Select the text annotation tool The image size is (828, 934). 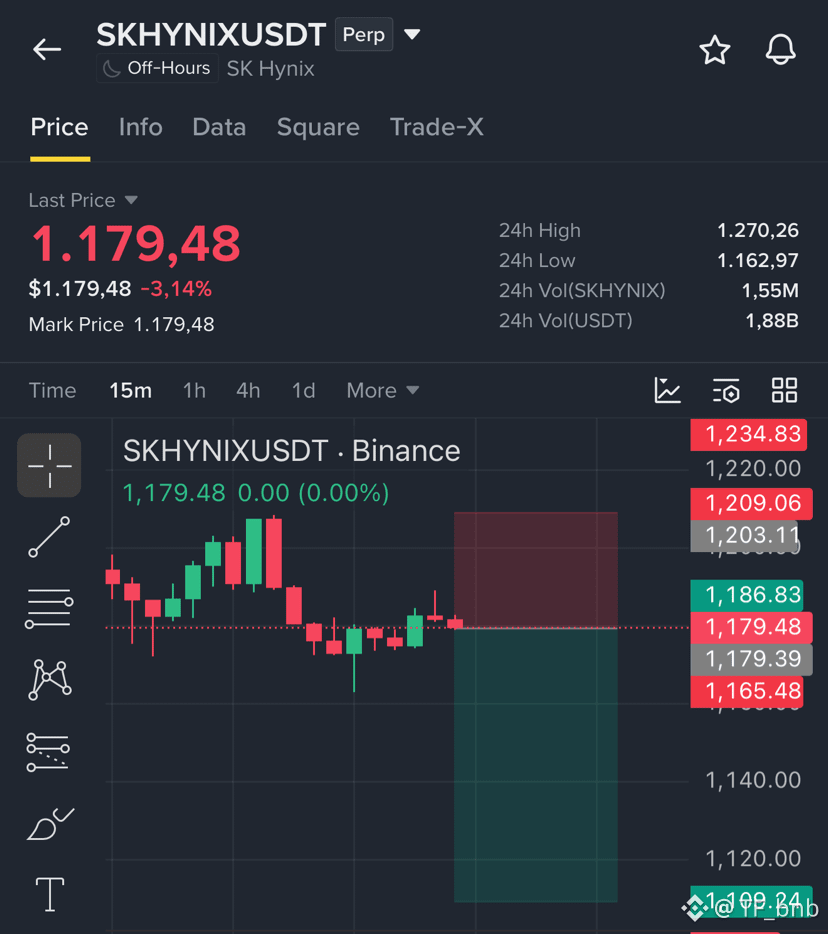pyautogui.click(x=50, y=894)
